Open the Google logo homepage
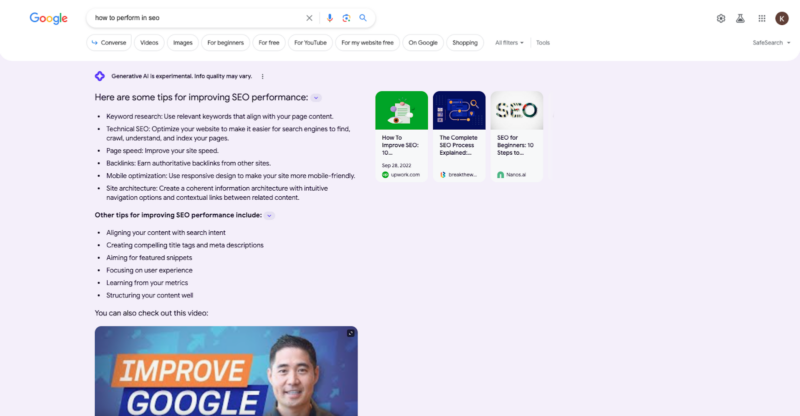Viewport: 800px width, 416px height. 48,18
